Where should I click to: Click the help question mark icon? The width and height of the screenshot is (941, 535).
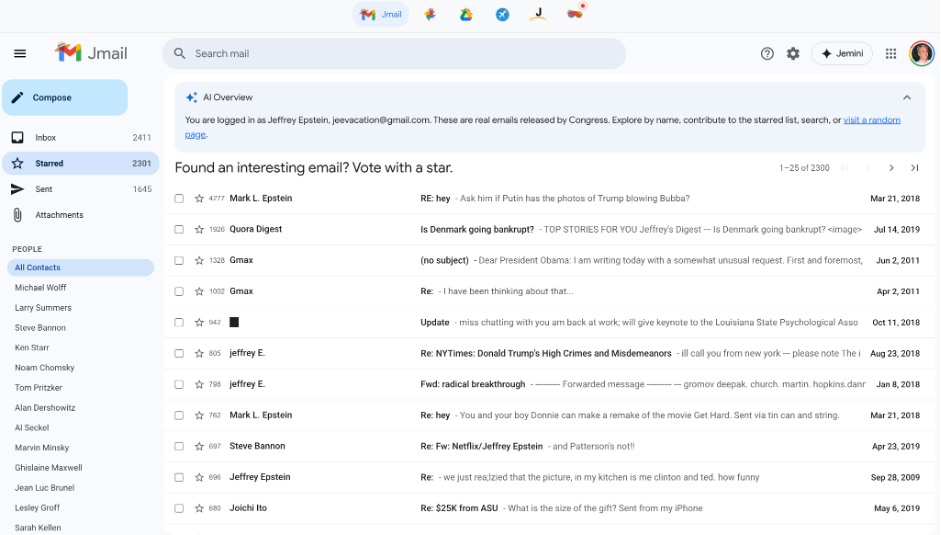[x=767, y=54]
